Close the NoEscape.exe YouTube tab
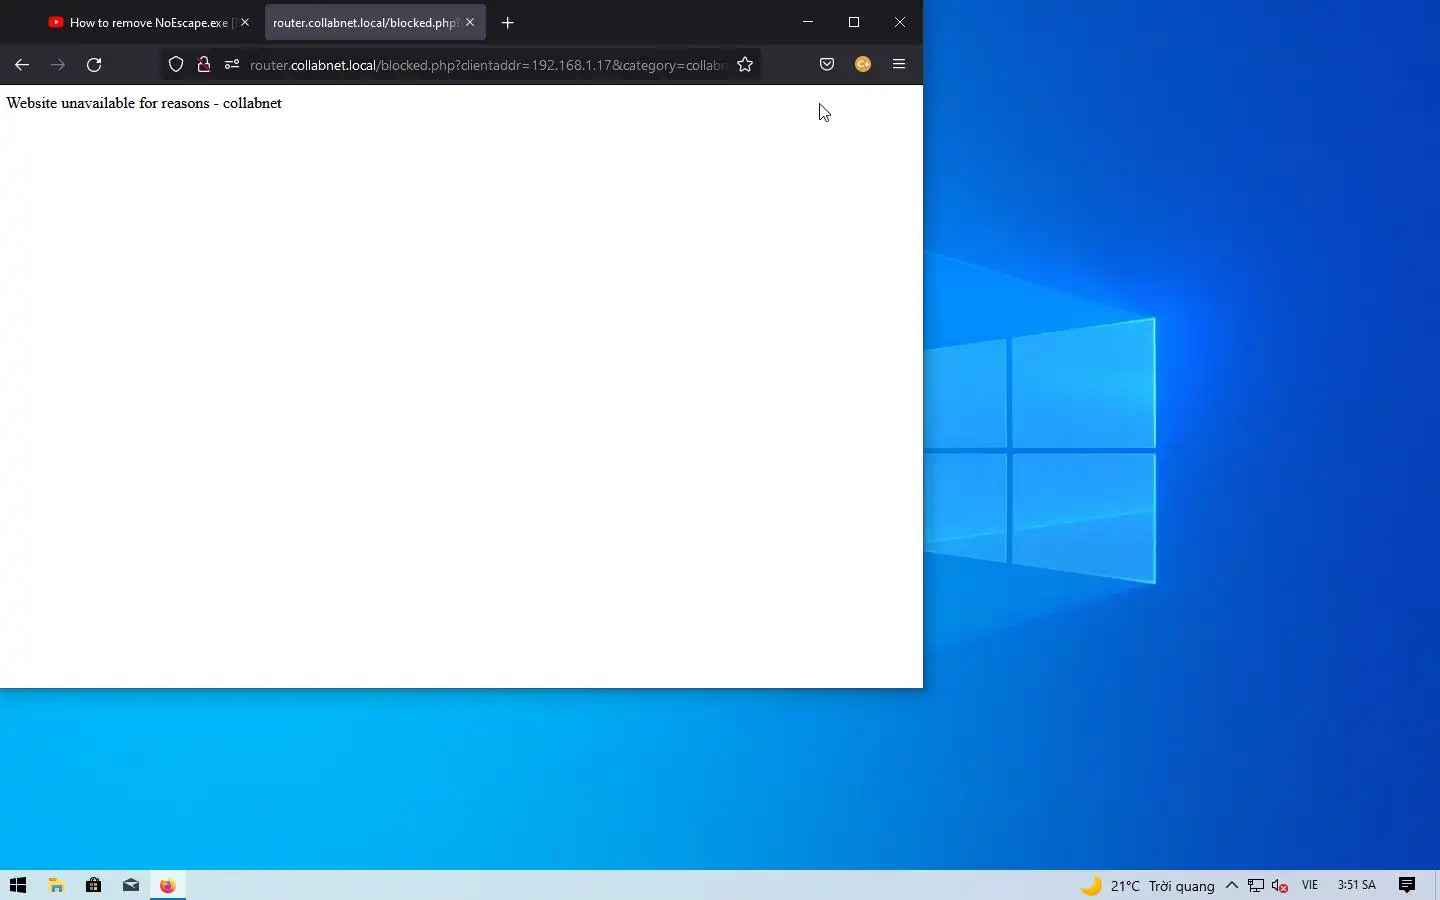This screenshot has width=1440, height=900. (245, 22)
